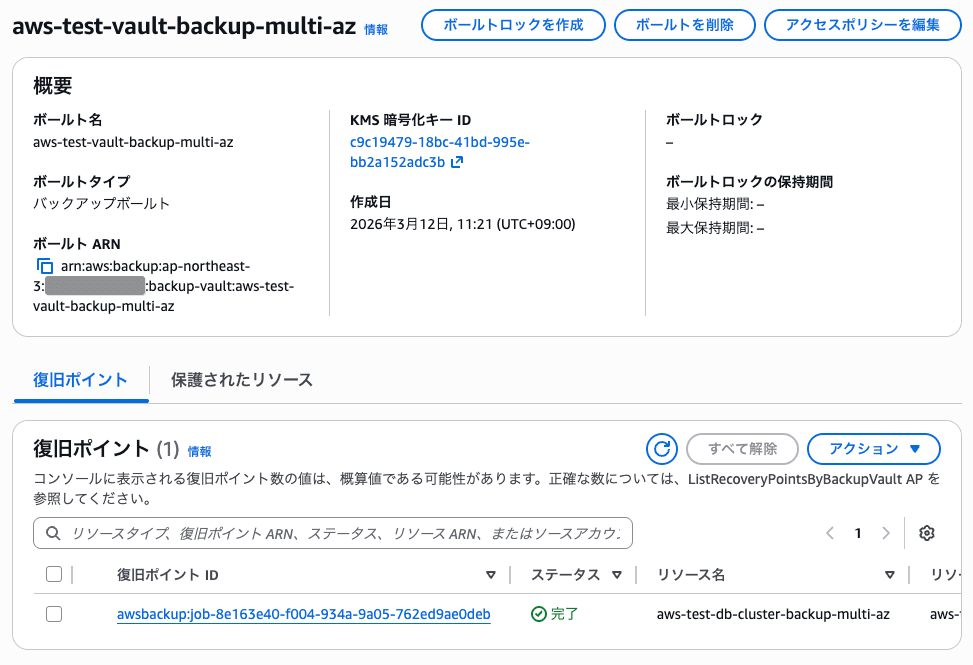This screenshot has height=665, width=973.
Task: Click the ボールトロックを作成 button
Action: point(513,25)
